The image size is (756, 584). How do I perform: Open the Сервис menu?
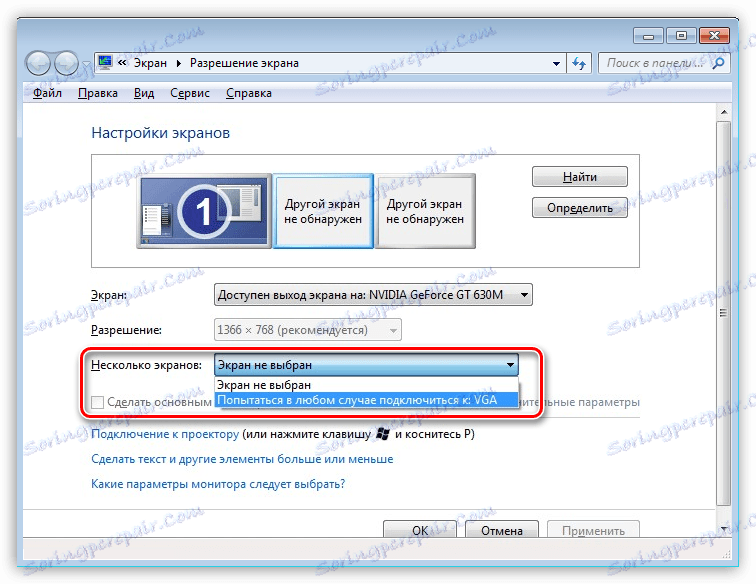tap(190, 93)
